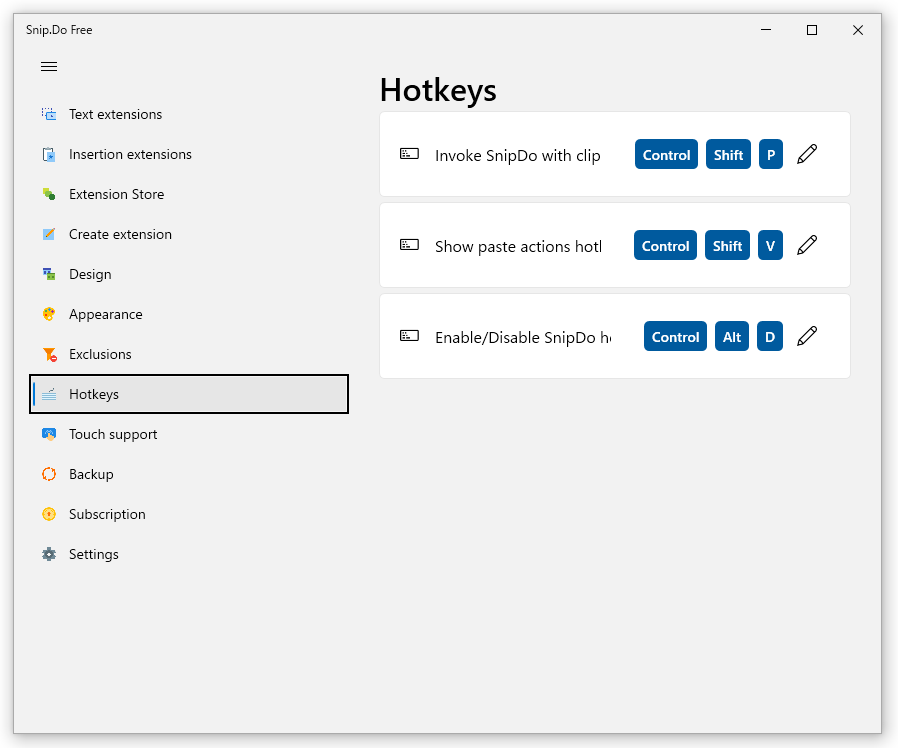Click 'Show paste actions hotl' label

(518, 246)
